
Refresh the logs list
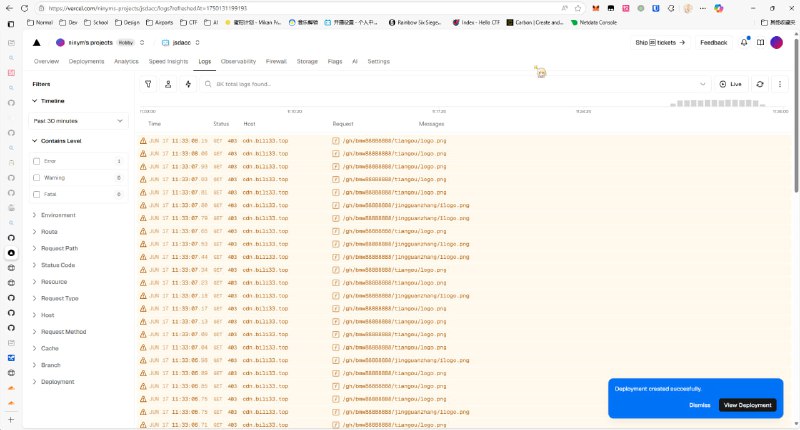click(760, 84)
